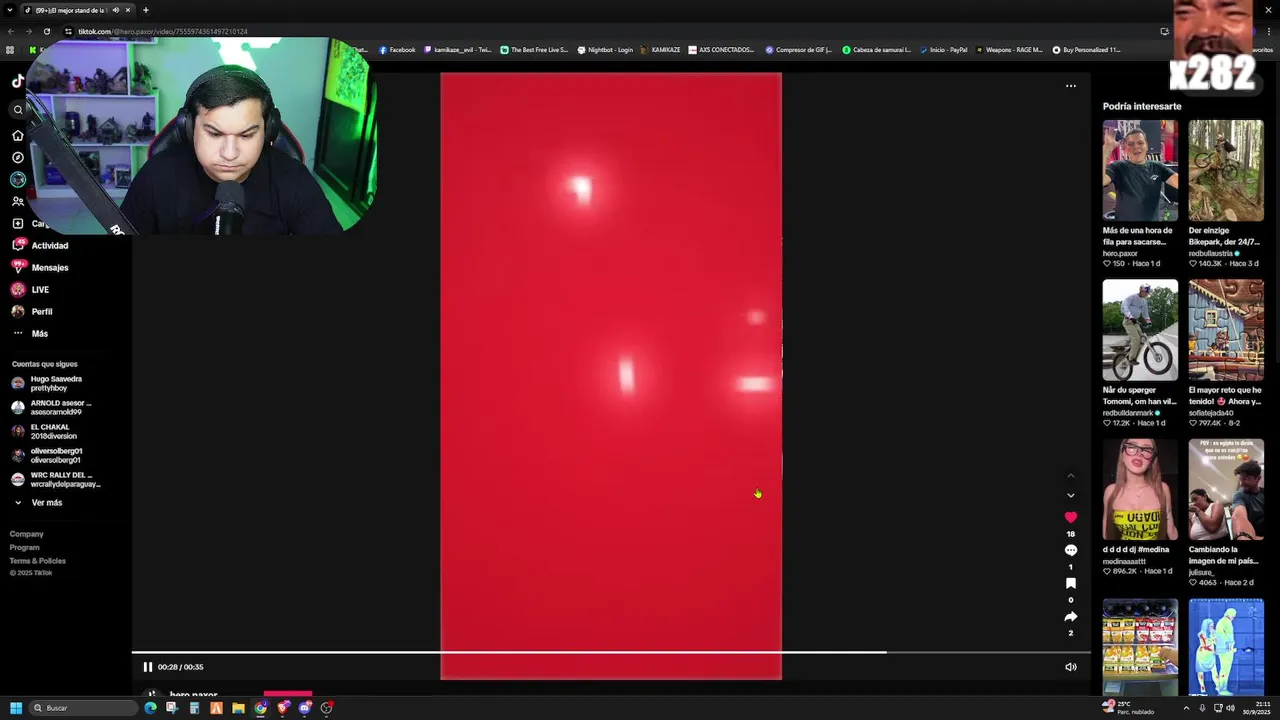Click the red video player area
1280x720 pixels.
610,376
